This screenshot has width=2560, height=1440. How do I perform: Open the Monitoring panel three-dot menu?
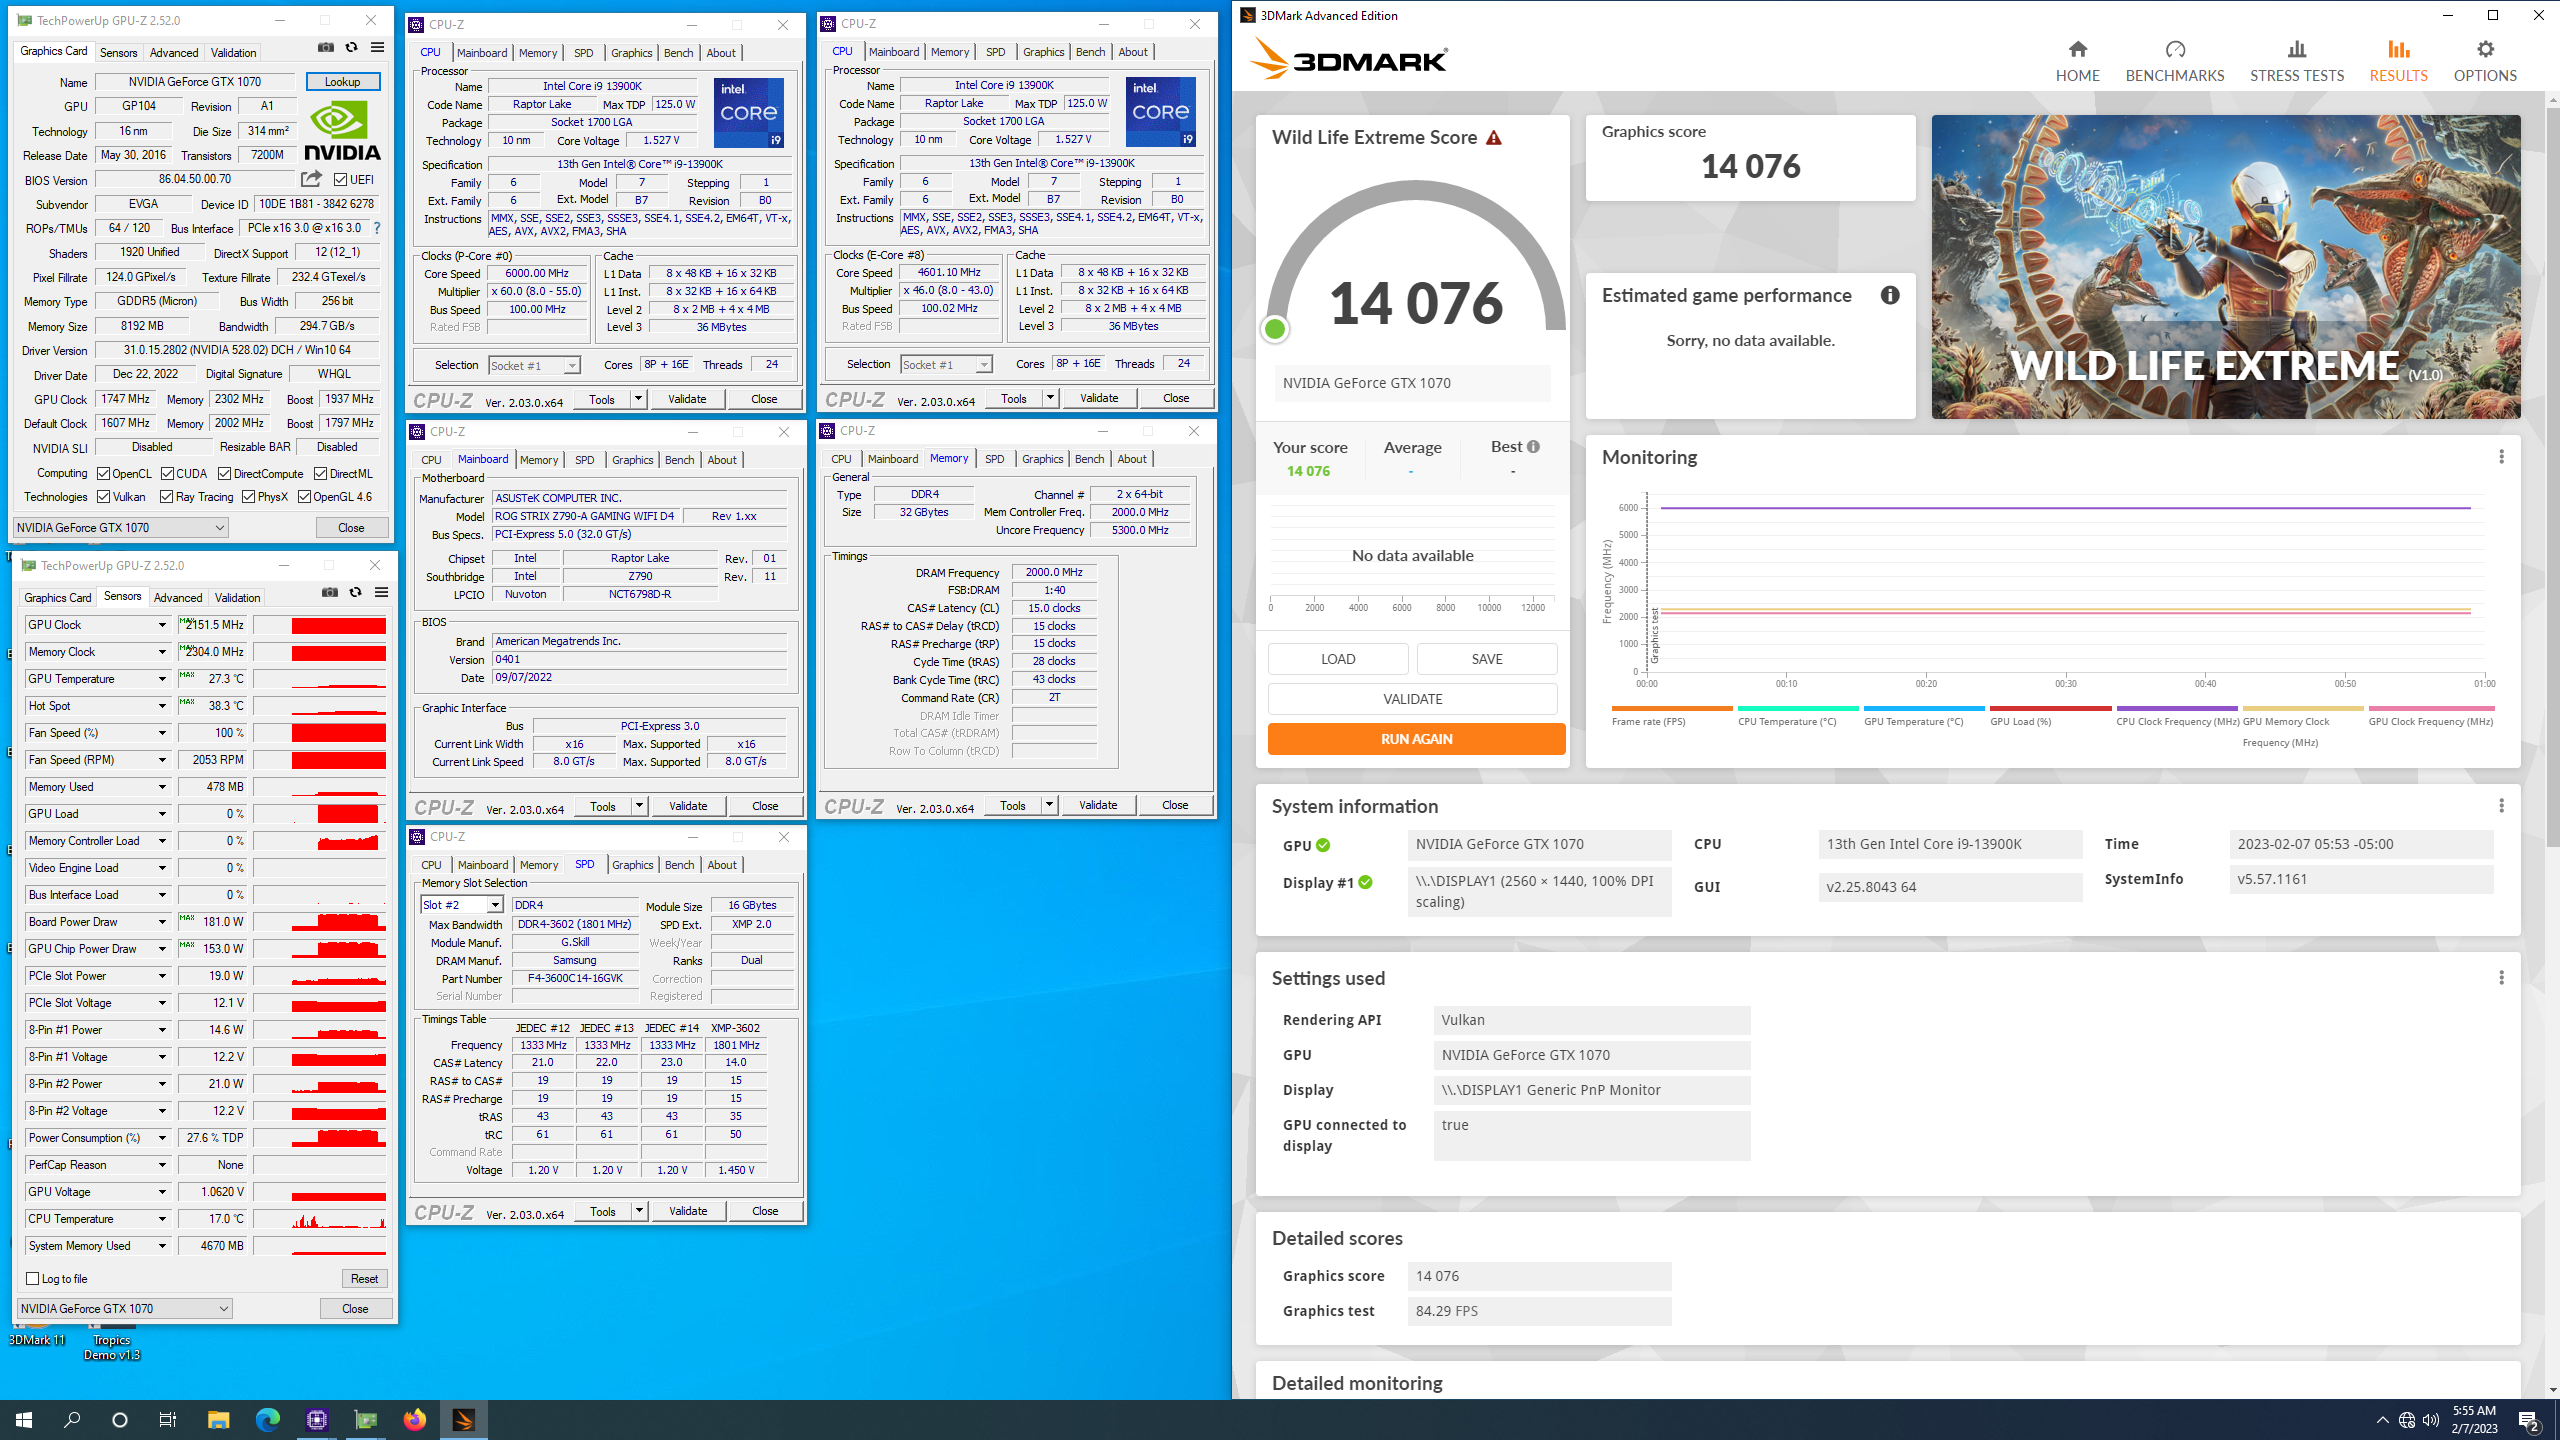click(2501, 457)
